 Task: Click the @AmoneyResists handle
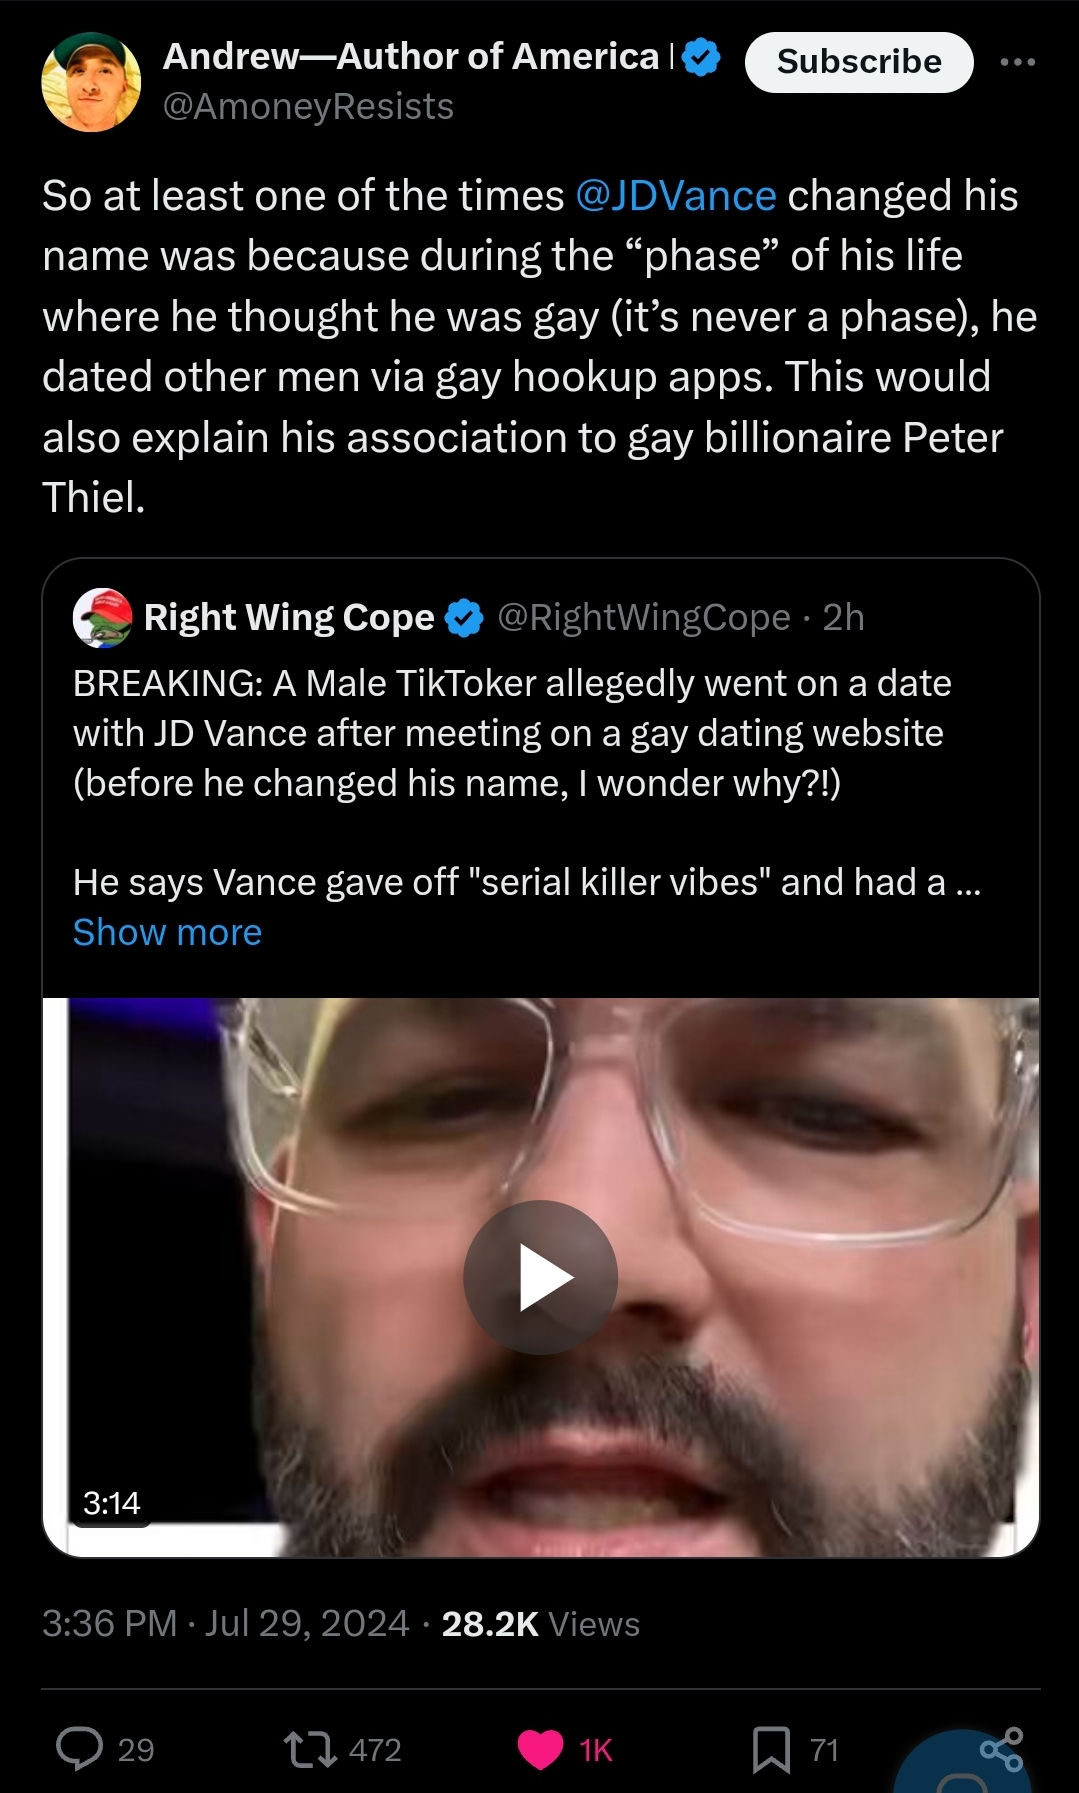click(308, 106)
